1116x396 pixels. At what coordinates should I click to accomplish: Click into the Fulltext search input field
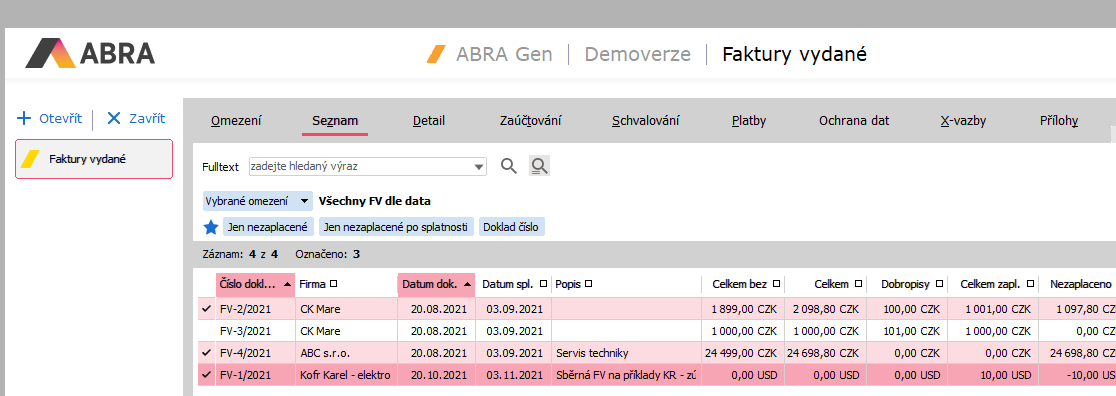tap(361, 167)
